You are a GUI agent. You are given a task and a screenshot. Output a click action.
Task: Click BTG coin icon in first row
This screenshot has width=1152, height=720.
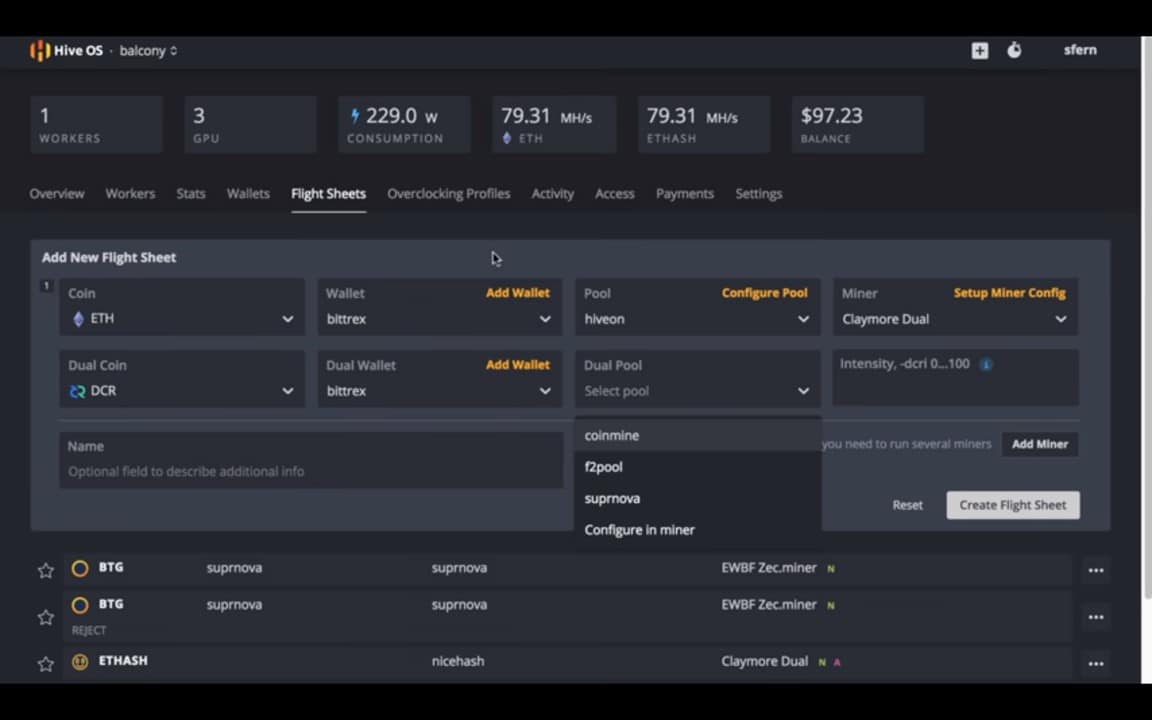coord(80,568)
